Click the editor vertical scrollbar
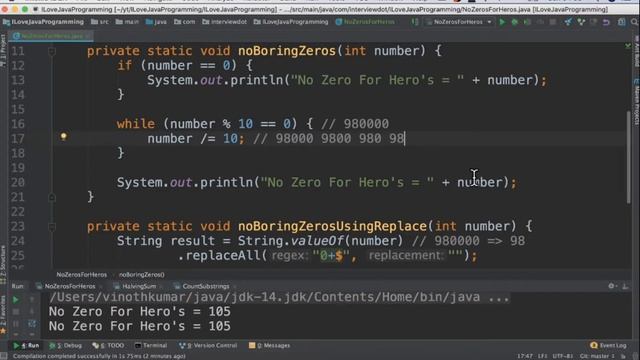The width and height of the screenshot is (640, 360). coord(628,157)
